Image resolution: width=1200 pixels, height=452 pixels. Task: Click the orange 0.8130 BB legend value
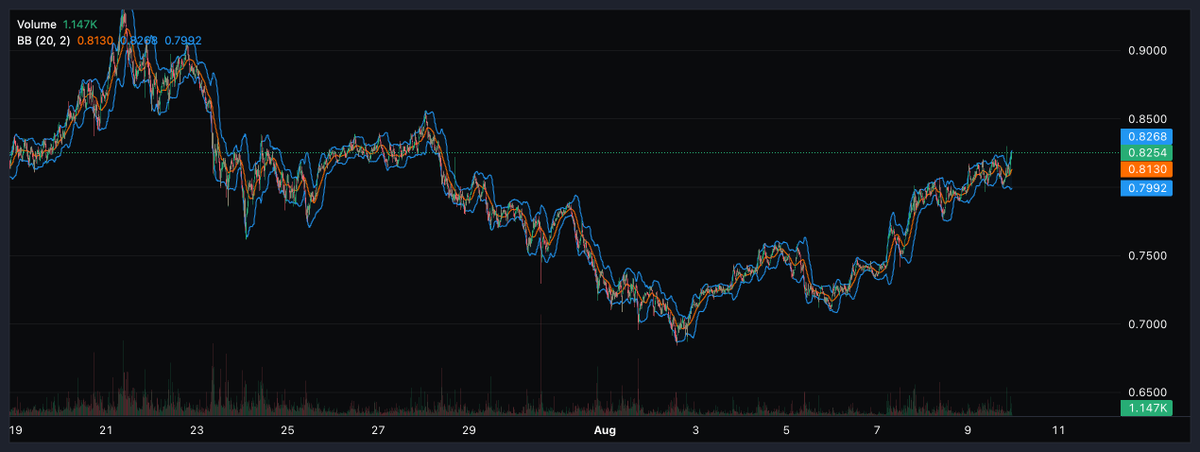(x=95, y=40)
